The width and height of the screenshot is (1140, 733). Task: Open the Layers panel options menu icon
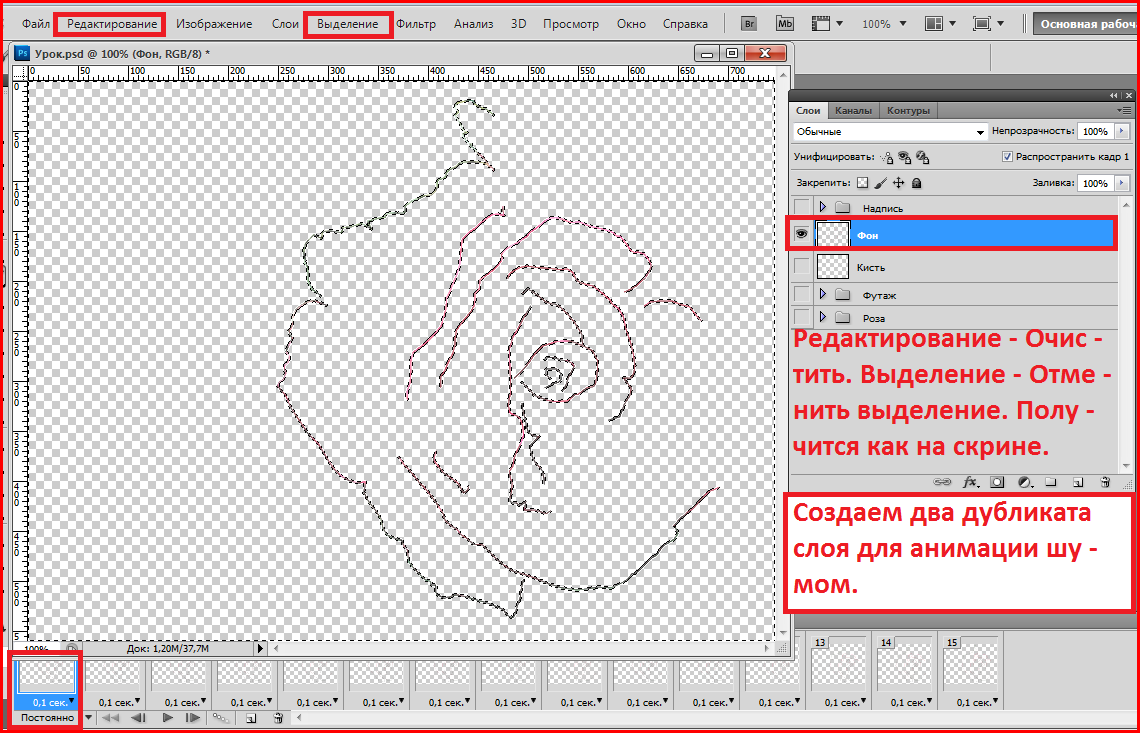coord(1123,111)
